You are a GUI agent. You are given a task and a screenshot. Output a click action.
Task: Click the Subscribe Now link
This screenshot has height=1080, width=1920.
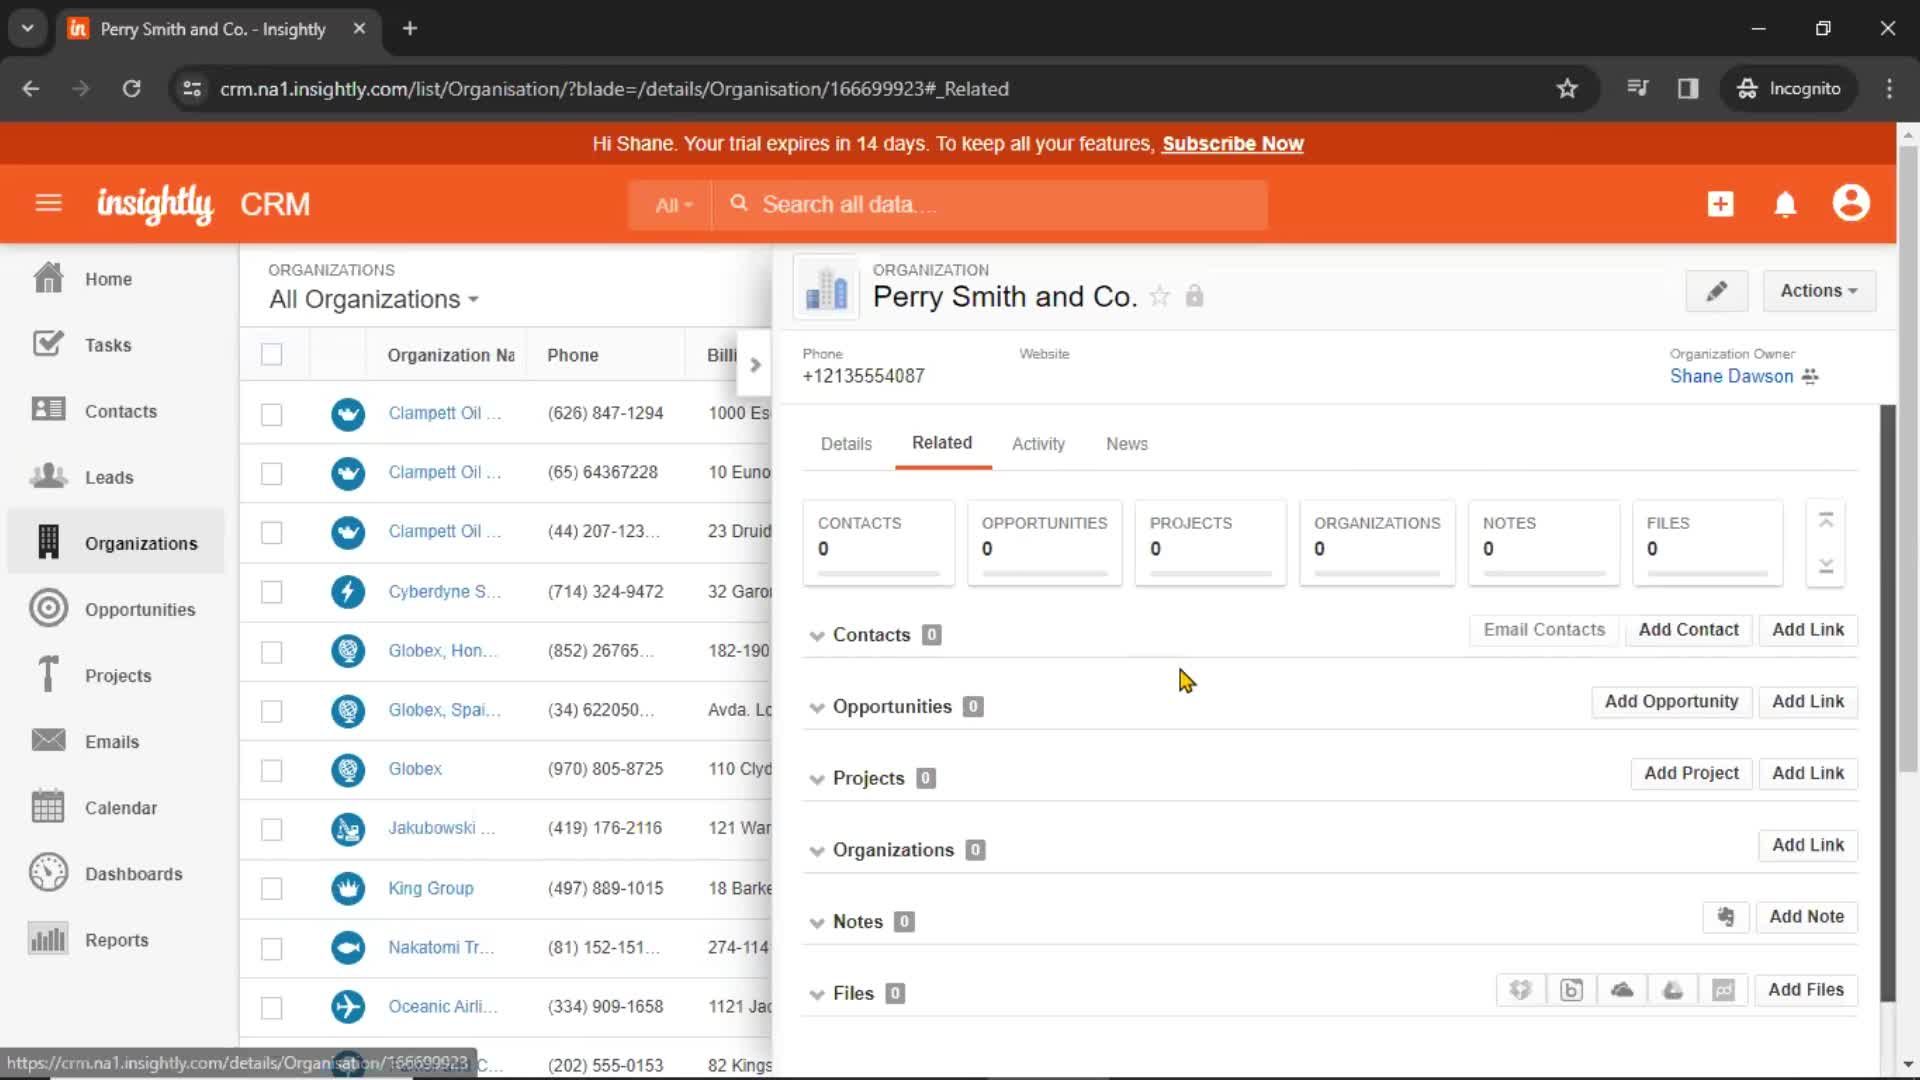pos(1233,144)
